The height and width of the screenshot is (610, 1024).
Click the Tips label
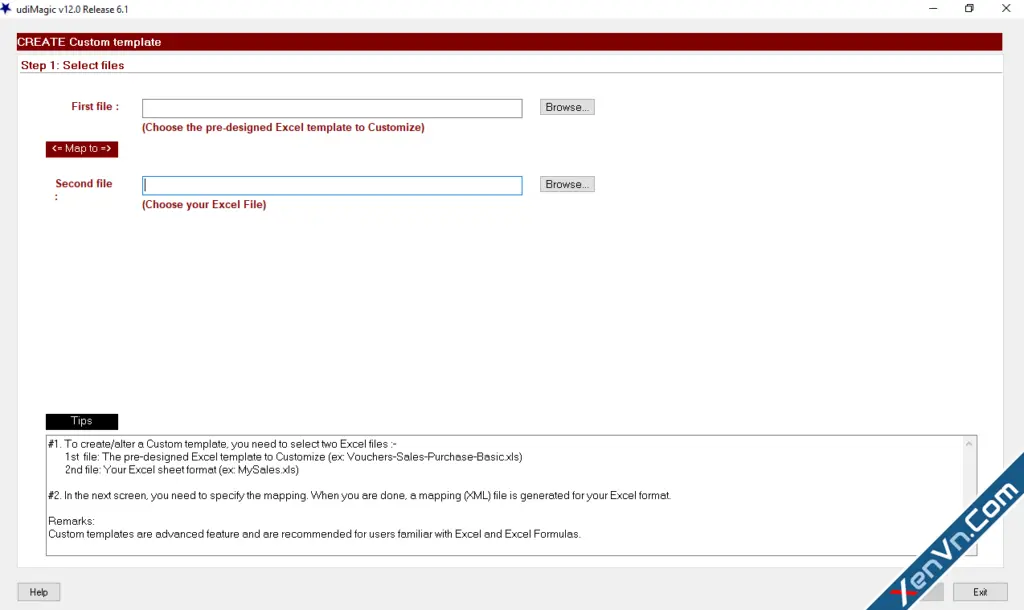(x=82, y=421)
